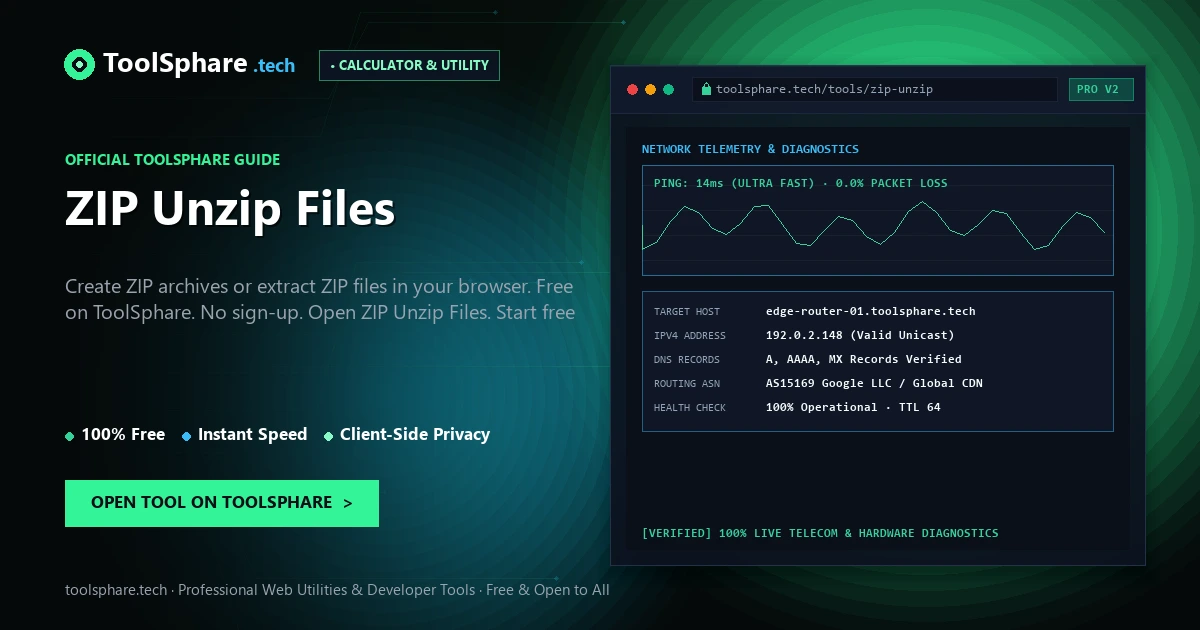Click the ToolSphare .tech brand name
The width and height of the screenshot is (1200, 630).
click(x=199, y=64)
